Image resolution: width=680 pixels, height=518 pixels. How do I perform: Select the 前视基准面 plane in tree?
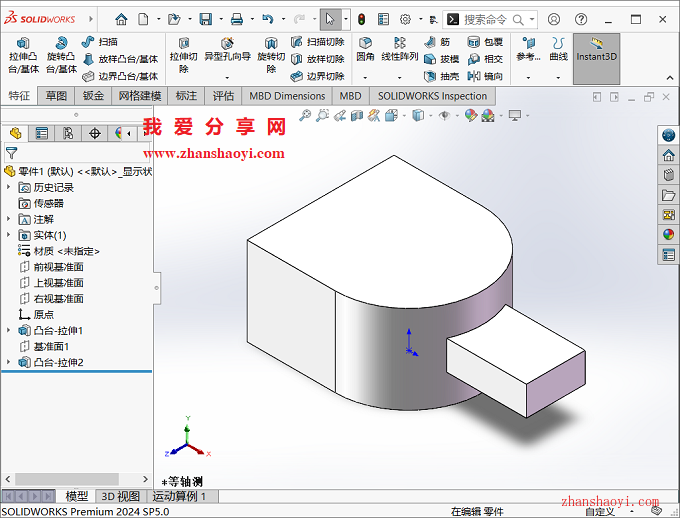pyautogui.click(x=58, y=267)
